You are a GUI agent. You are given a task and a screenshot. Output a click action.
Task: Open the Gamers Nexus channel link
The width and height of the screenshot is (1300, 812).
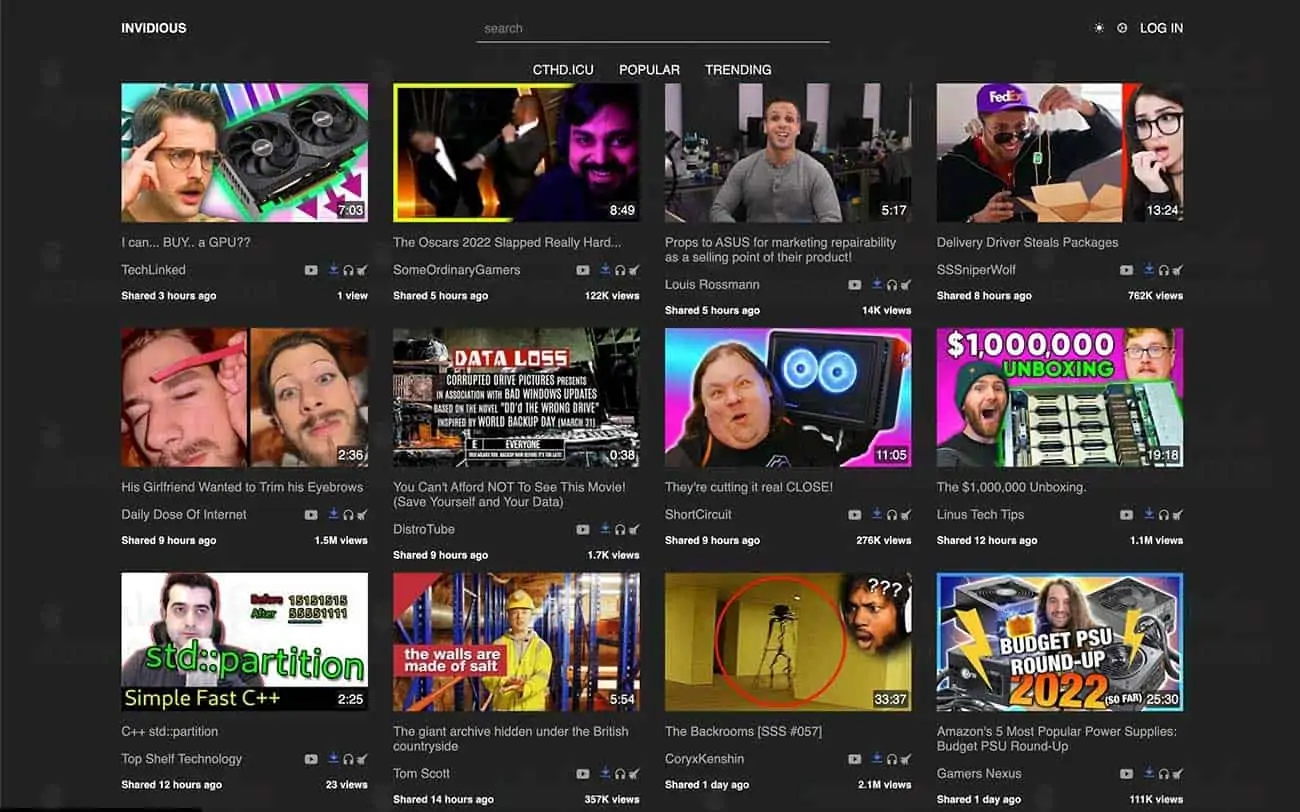click(979, 774)
